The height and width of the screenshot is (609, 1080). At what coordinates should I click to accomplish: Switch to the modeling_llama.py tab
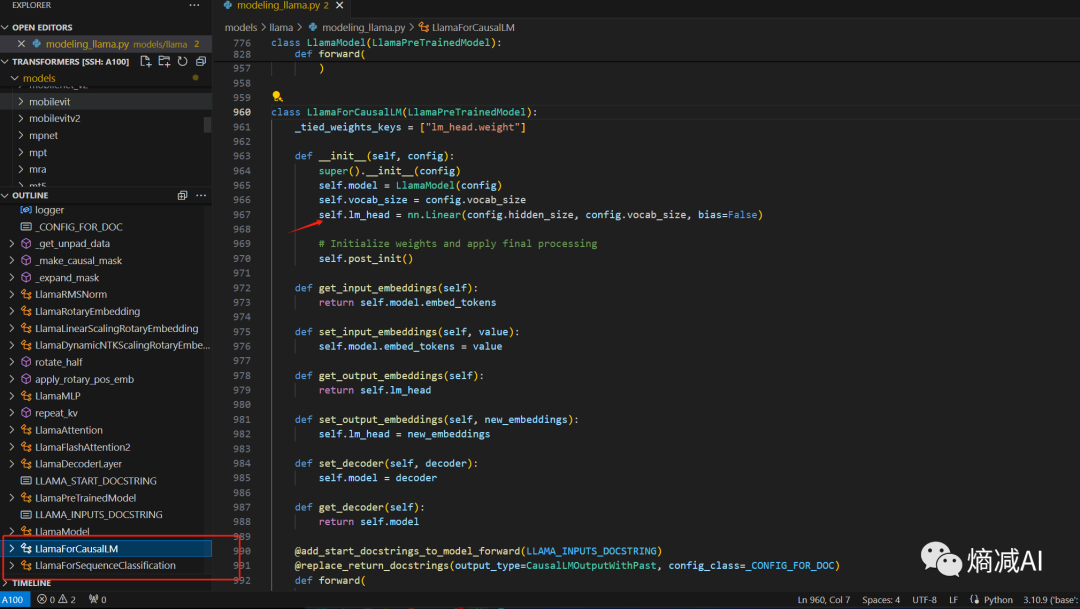(282, 6)
